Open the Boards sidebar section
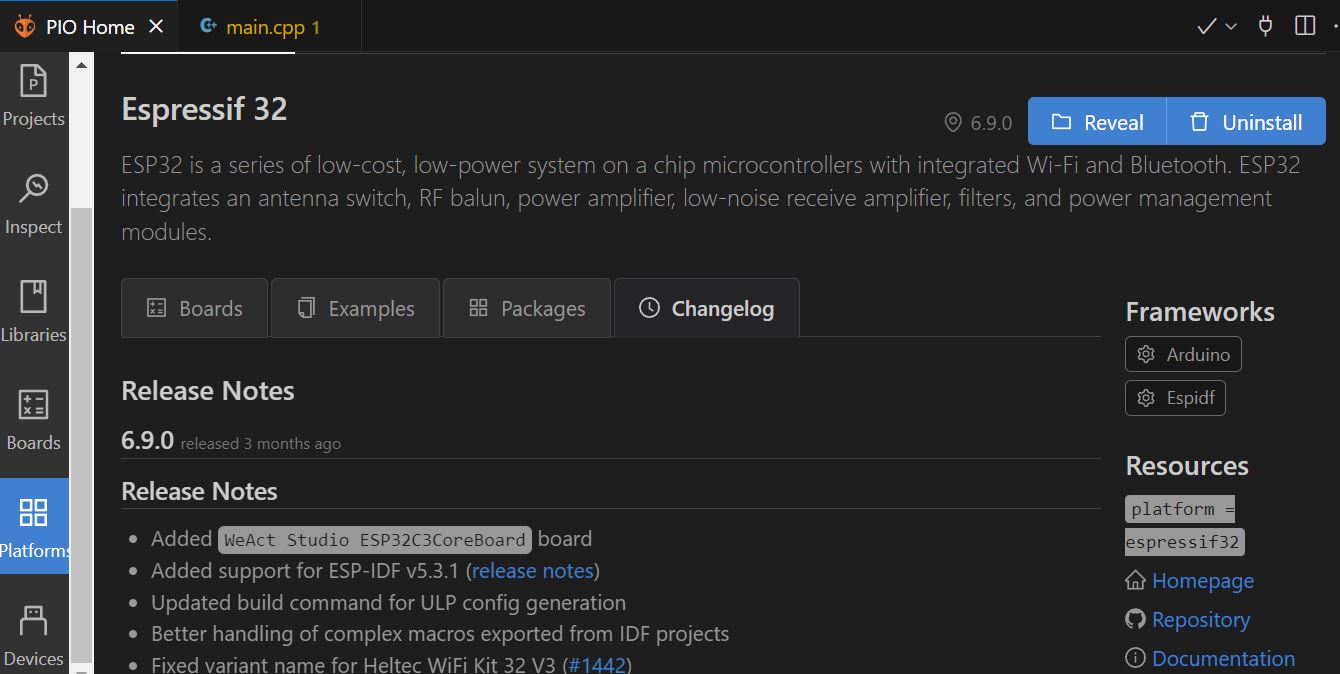 pyautogui.click(x=34, y=421)
